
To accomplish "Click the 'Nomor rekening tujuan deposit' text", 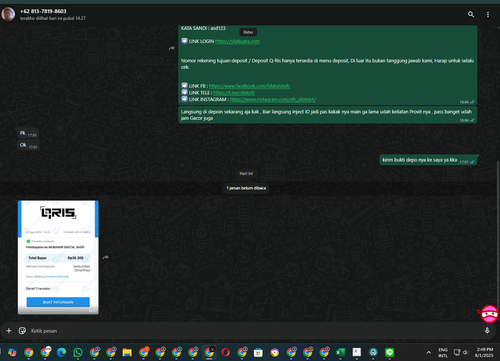I will click(x=327, y=64).
